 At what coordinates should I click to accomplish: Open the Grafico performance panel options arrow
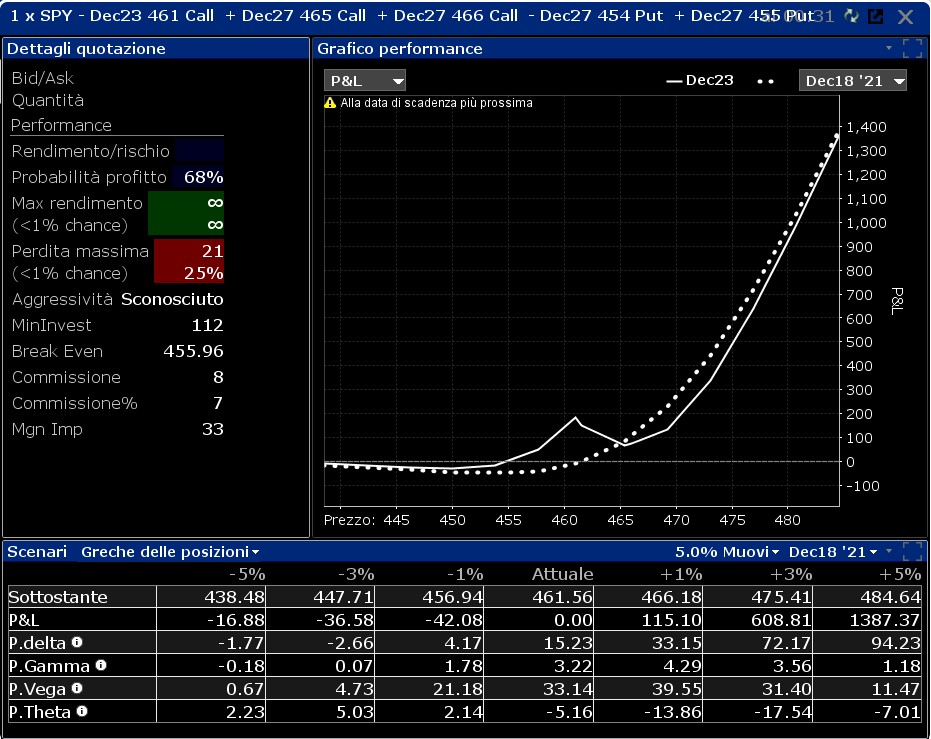coord(889,48)
